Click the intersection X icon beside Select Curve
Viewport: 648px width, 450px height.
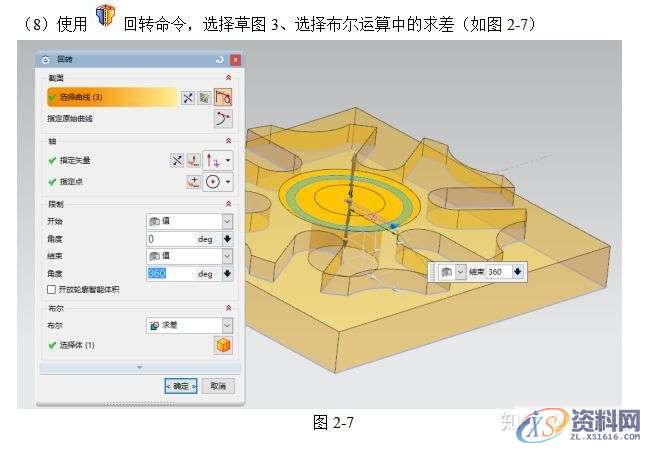pyautogui.click(x=188, y=98)
